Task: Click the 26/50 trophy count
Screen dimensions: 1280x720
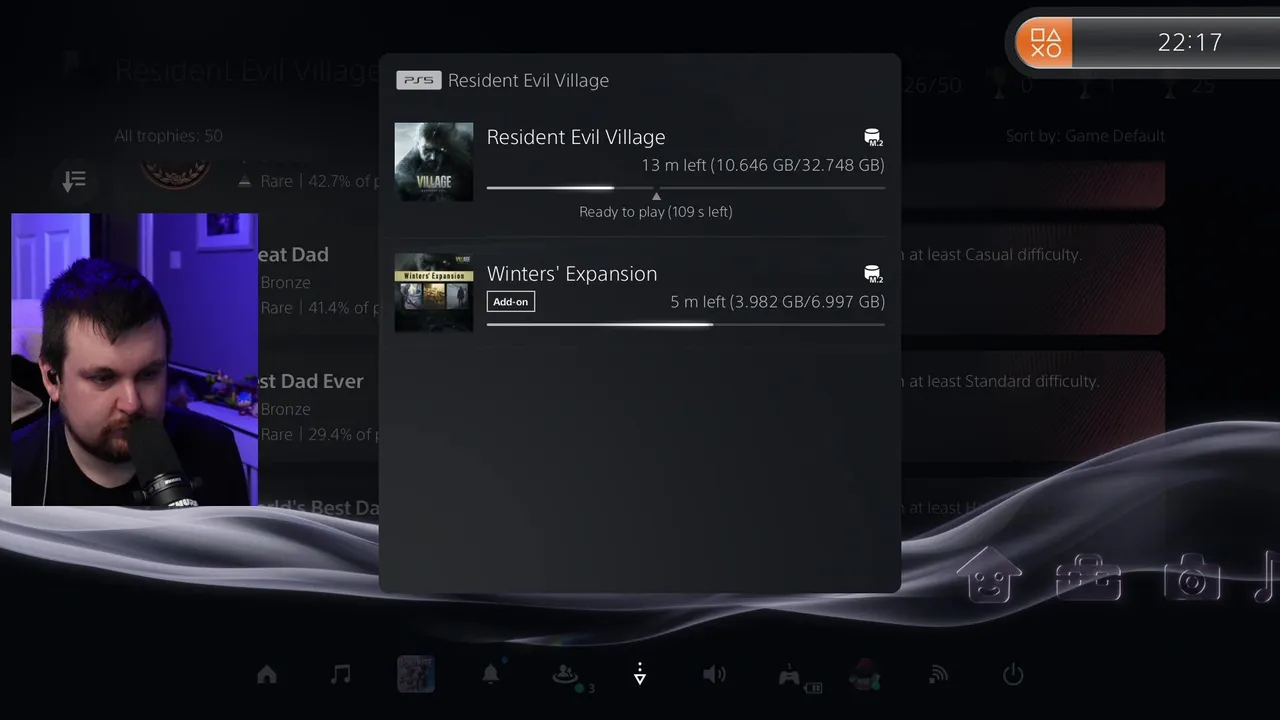Action: click(932, 86)
